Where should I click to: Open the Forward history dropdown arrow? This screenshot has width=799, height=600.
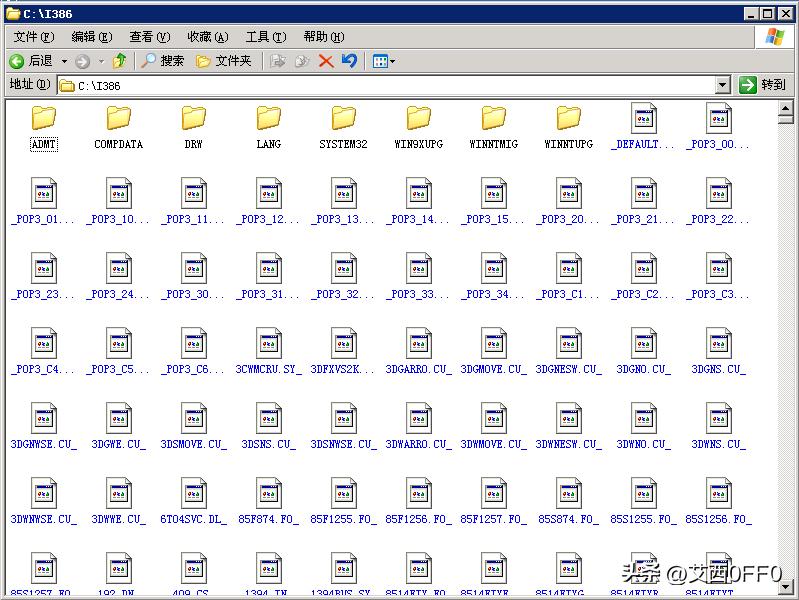(x=101, y=62)
